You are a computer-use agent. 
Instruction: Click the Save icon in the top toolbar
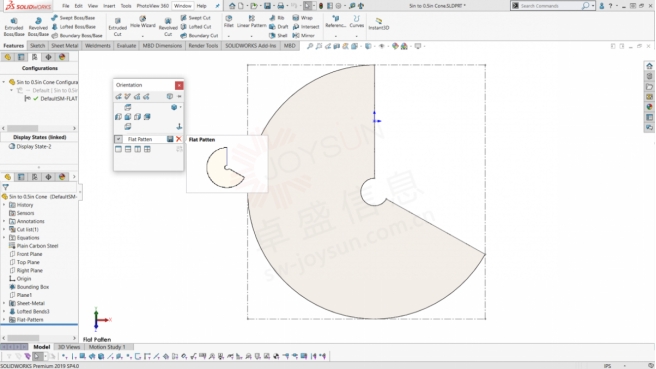pos(267,6)
